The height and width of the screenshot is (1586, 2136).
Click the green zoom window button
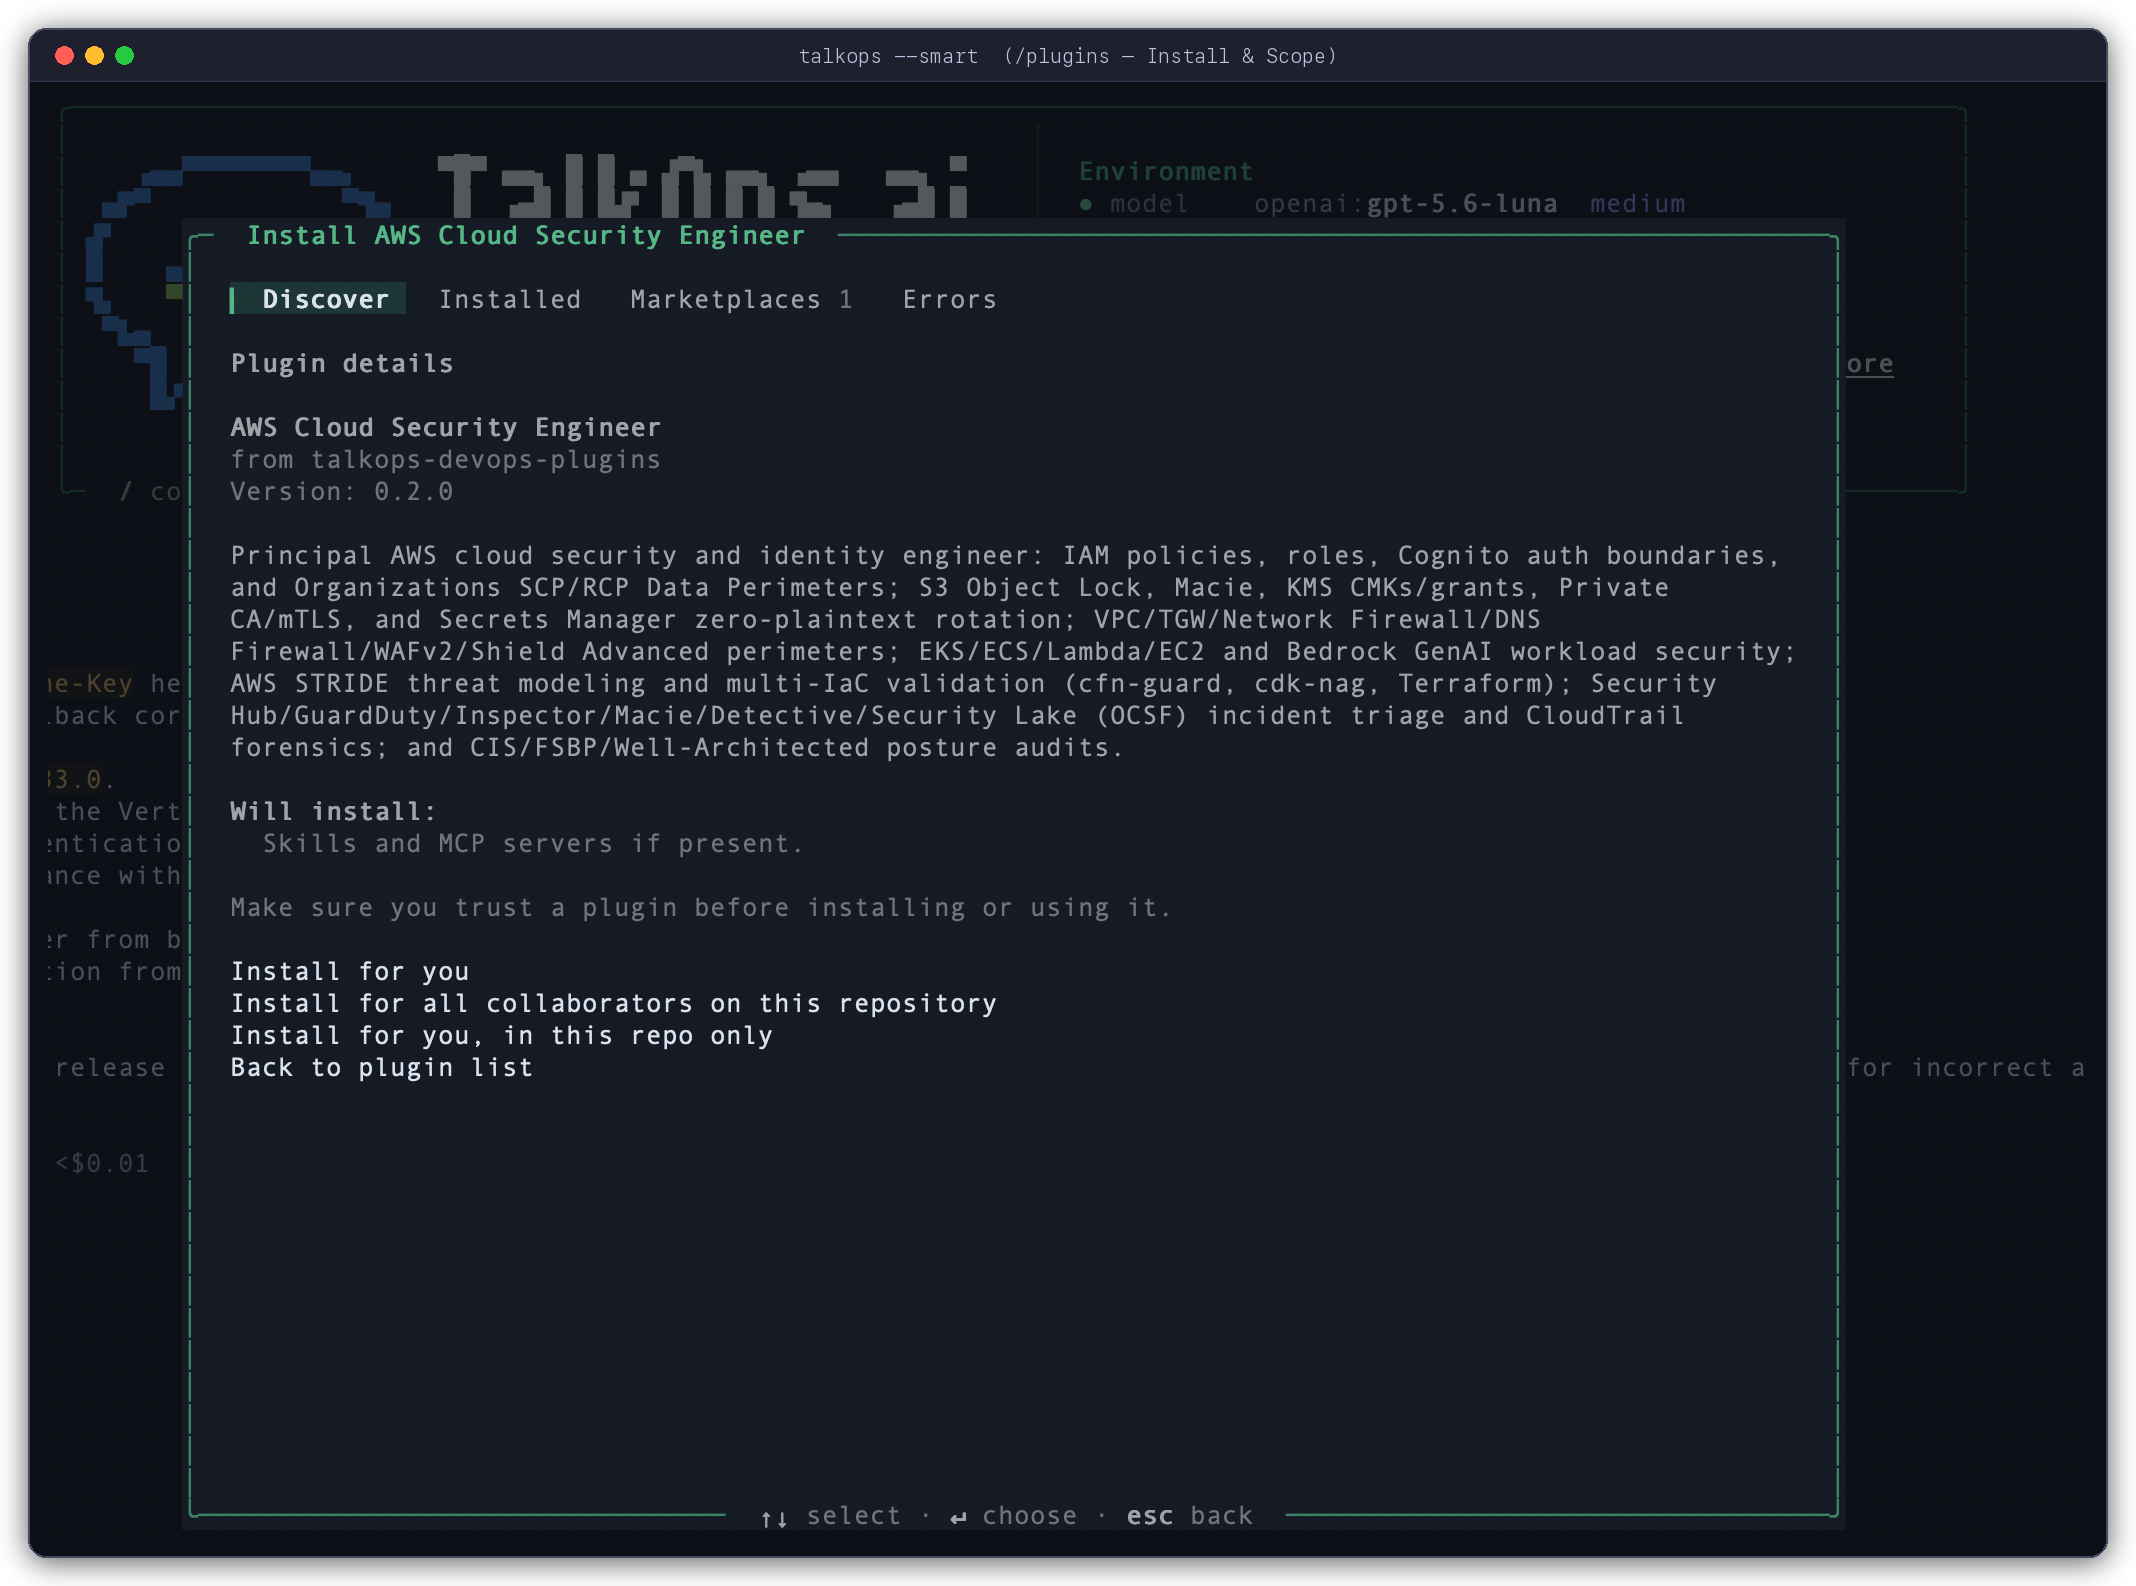[x=125, y=56]
